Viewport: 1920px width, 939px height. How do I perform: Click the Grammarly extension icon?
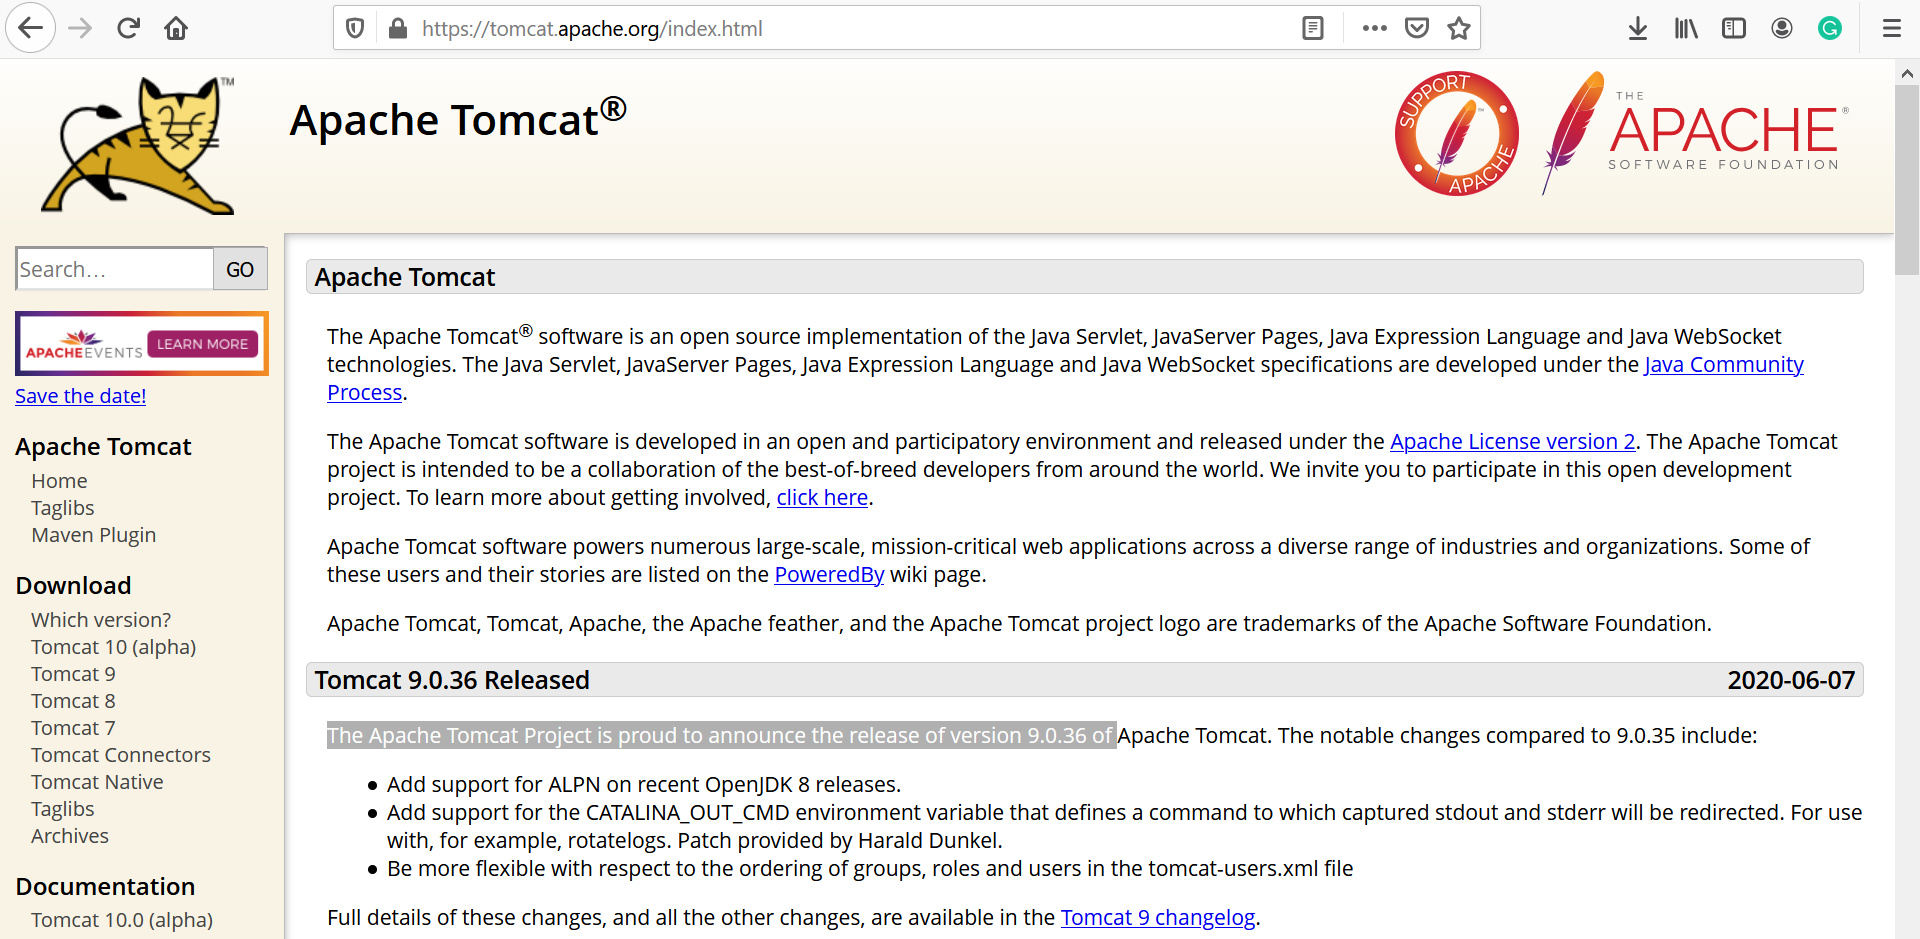pos(1830,28)
